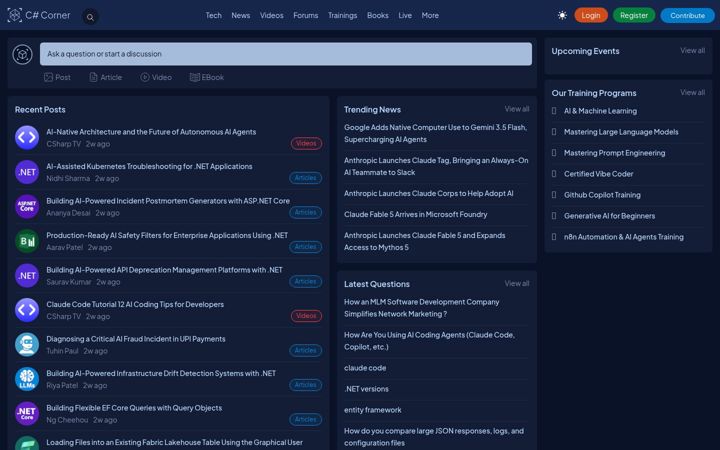Click the user avatar beside question box
The image size is (720, 450).
click(22, 54)
